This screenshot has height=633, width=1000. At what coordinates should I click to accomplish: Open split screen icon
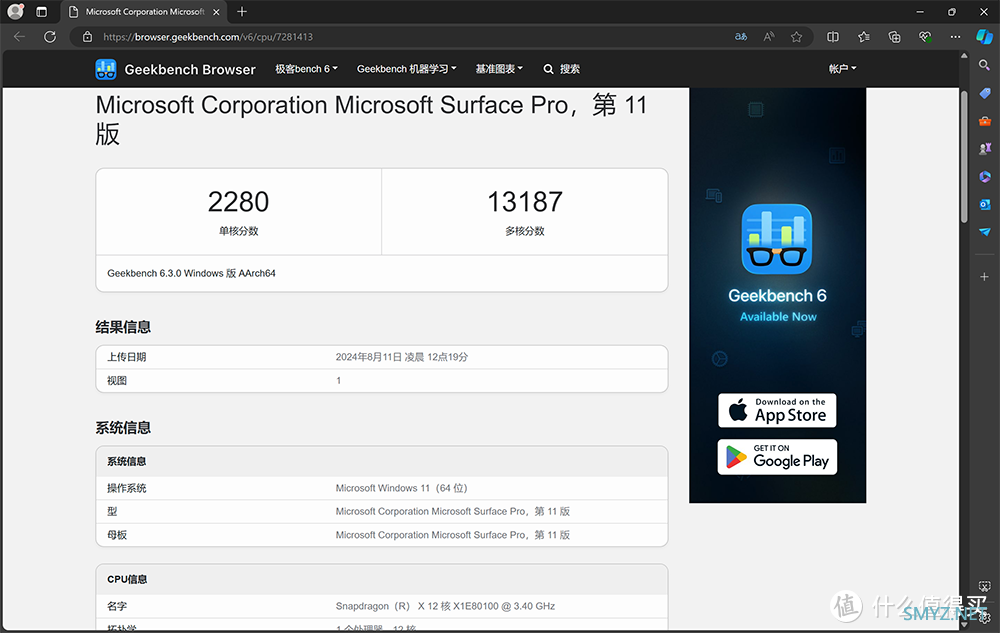click(833, 37)
